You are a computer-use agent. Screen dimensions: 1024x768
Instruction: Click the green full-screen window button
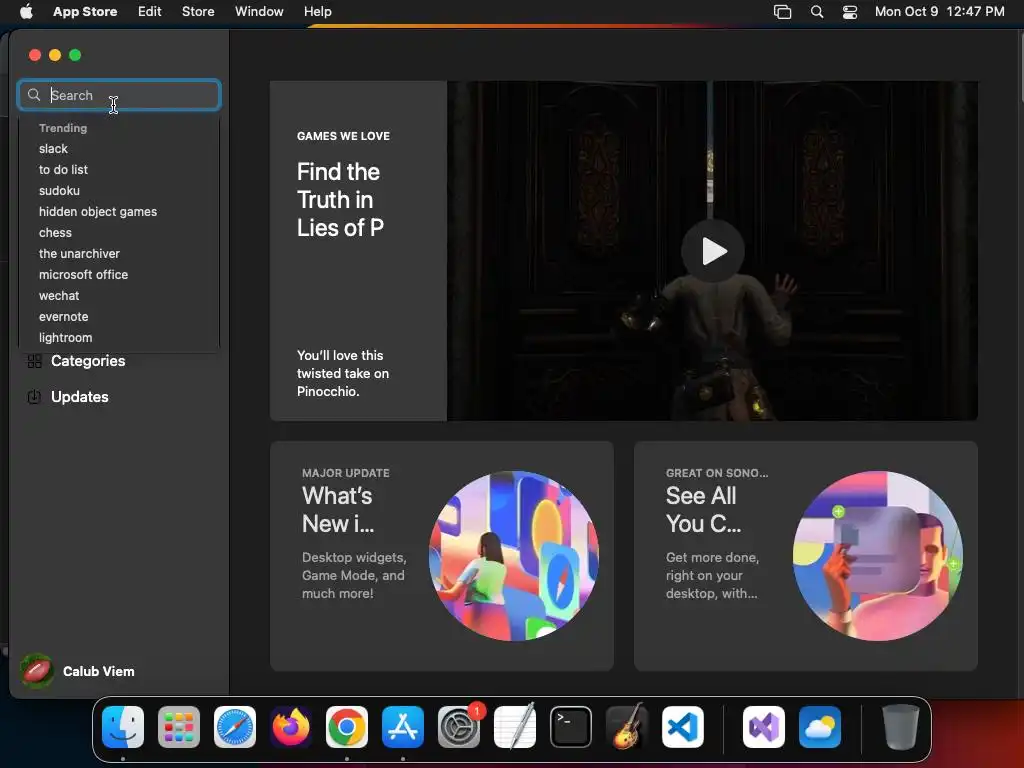(75, 55)
